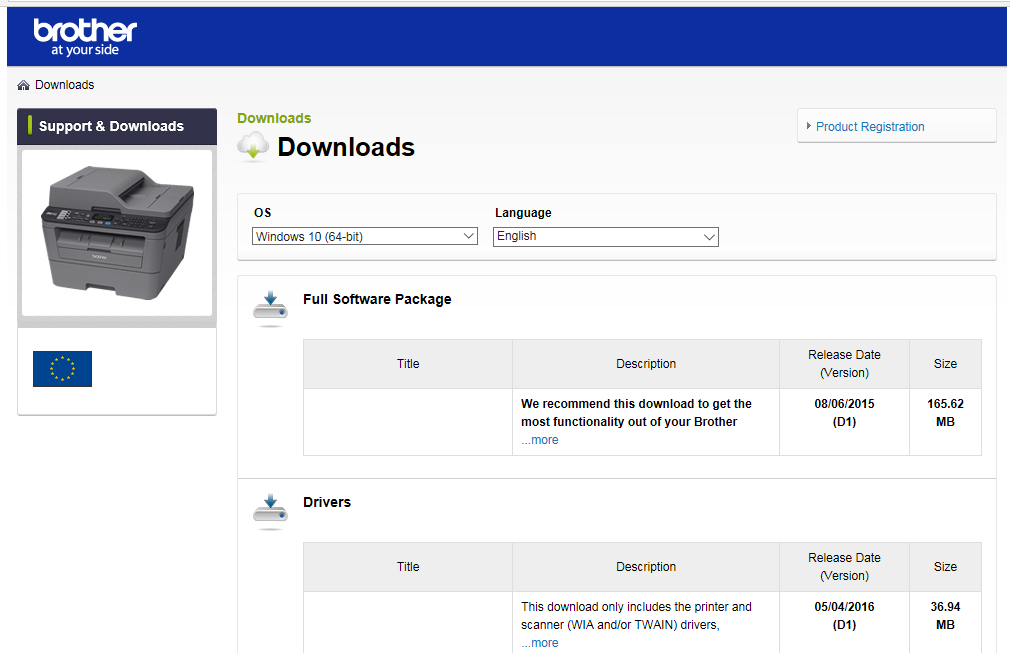Click the green Downloads label above the heading

coord(274,118)
